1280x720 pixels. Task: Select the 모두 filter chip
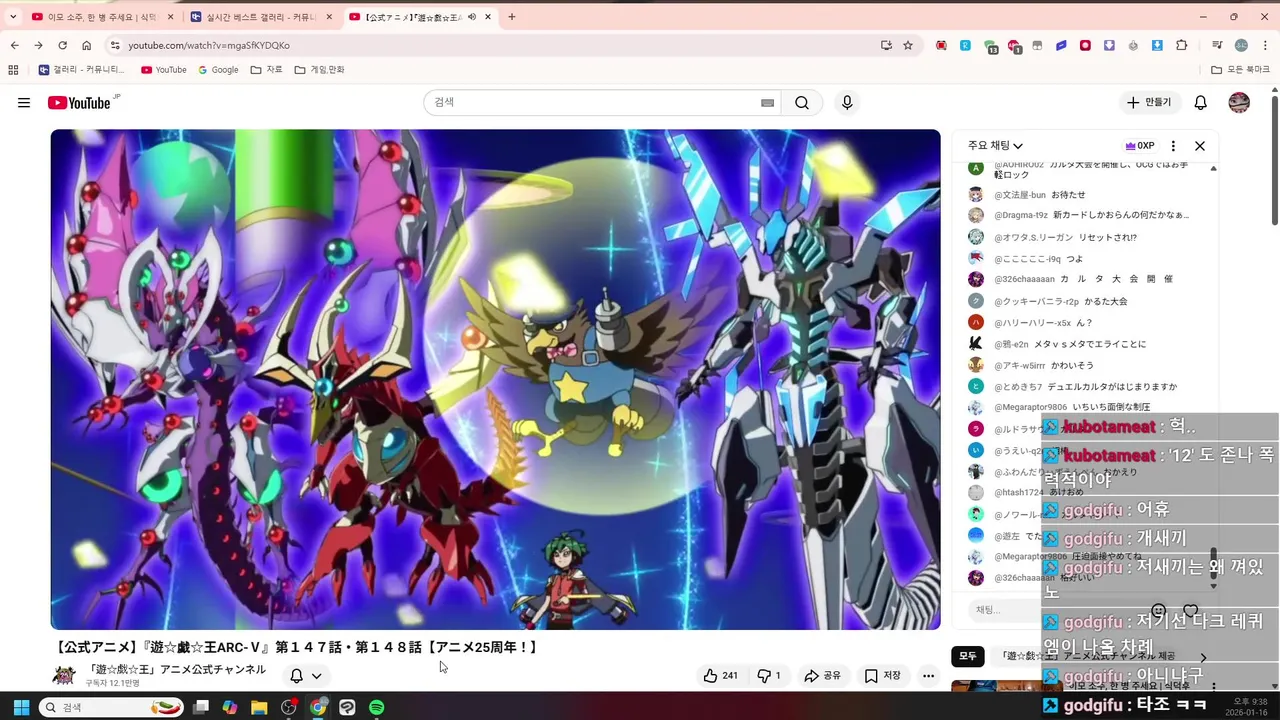tap(968, 657)
